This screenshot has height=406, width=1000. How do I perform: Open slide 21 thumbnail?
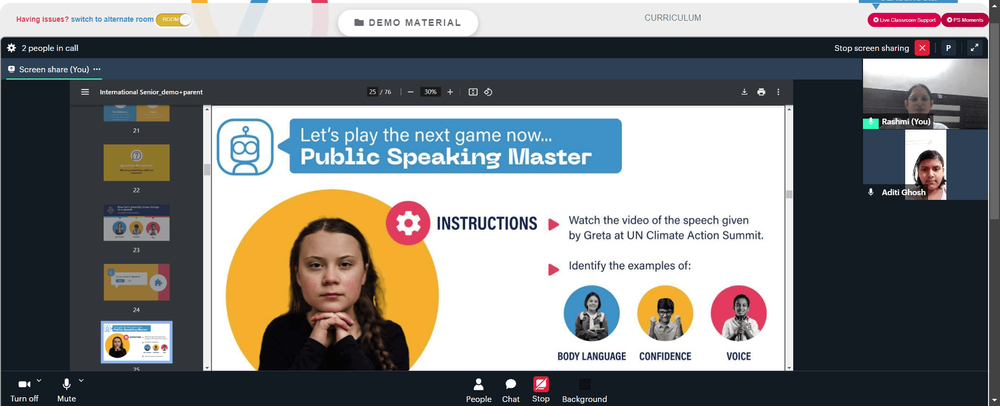[136, 113]
